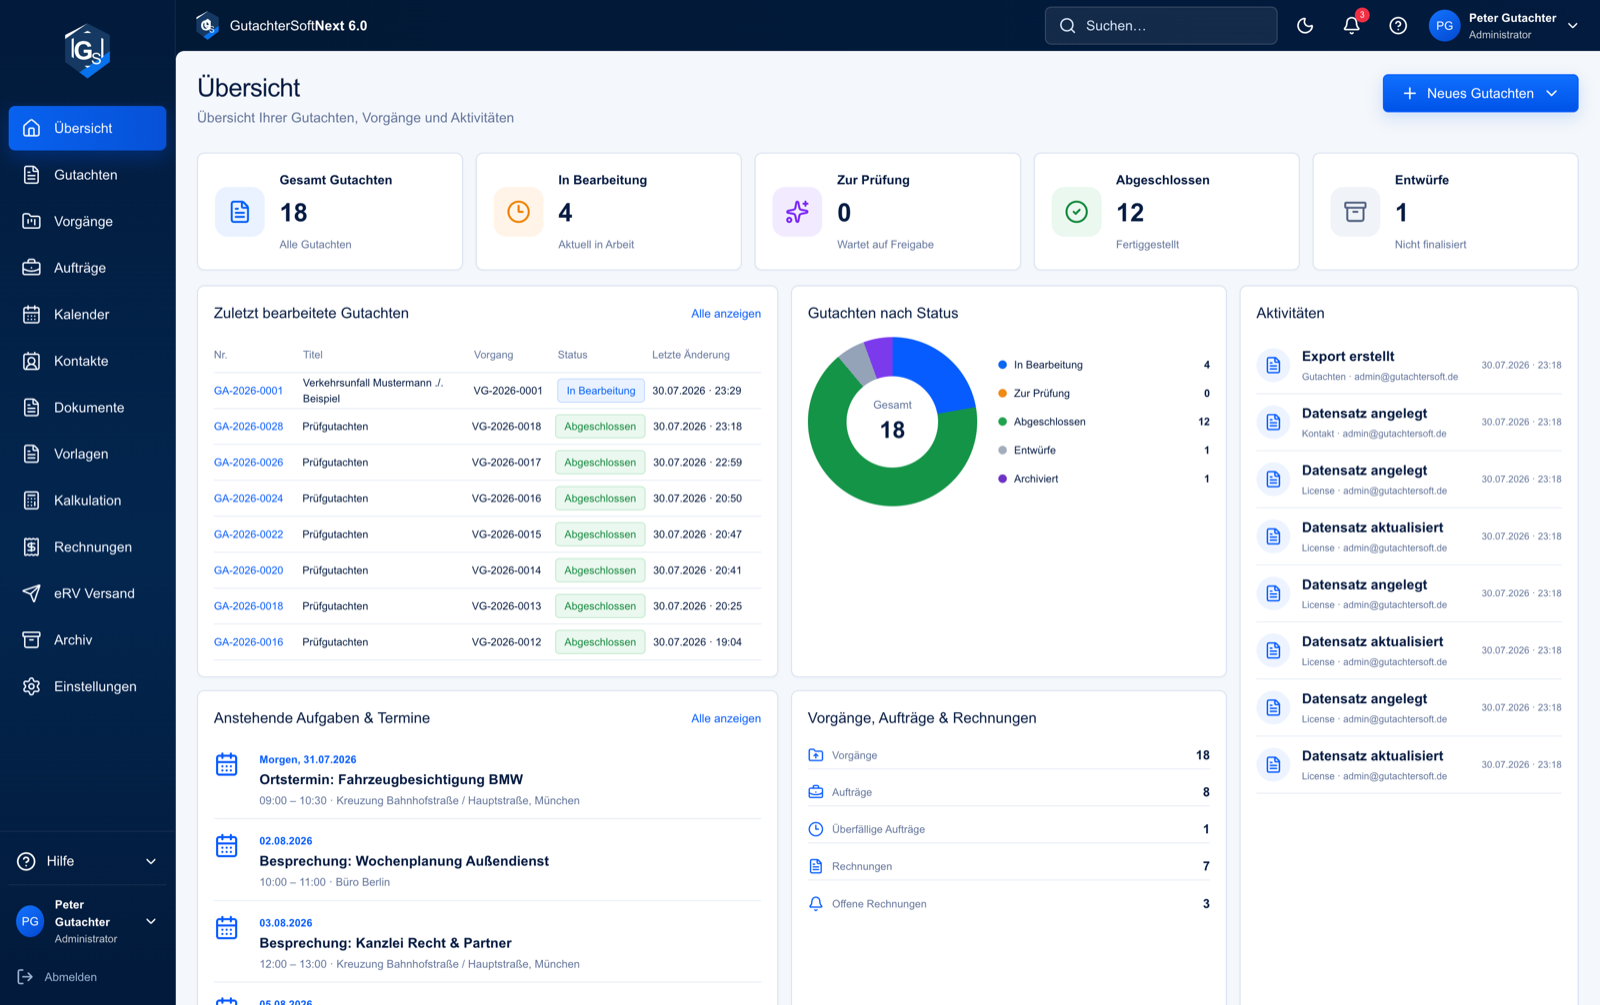Open notifications bell with red badge
The width and height of the screenshot is (1600, 1005).
click(1352, 26)
